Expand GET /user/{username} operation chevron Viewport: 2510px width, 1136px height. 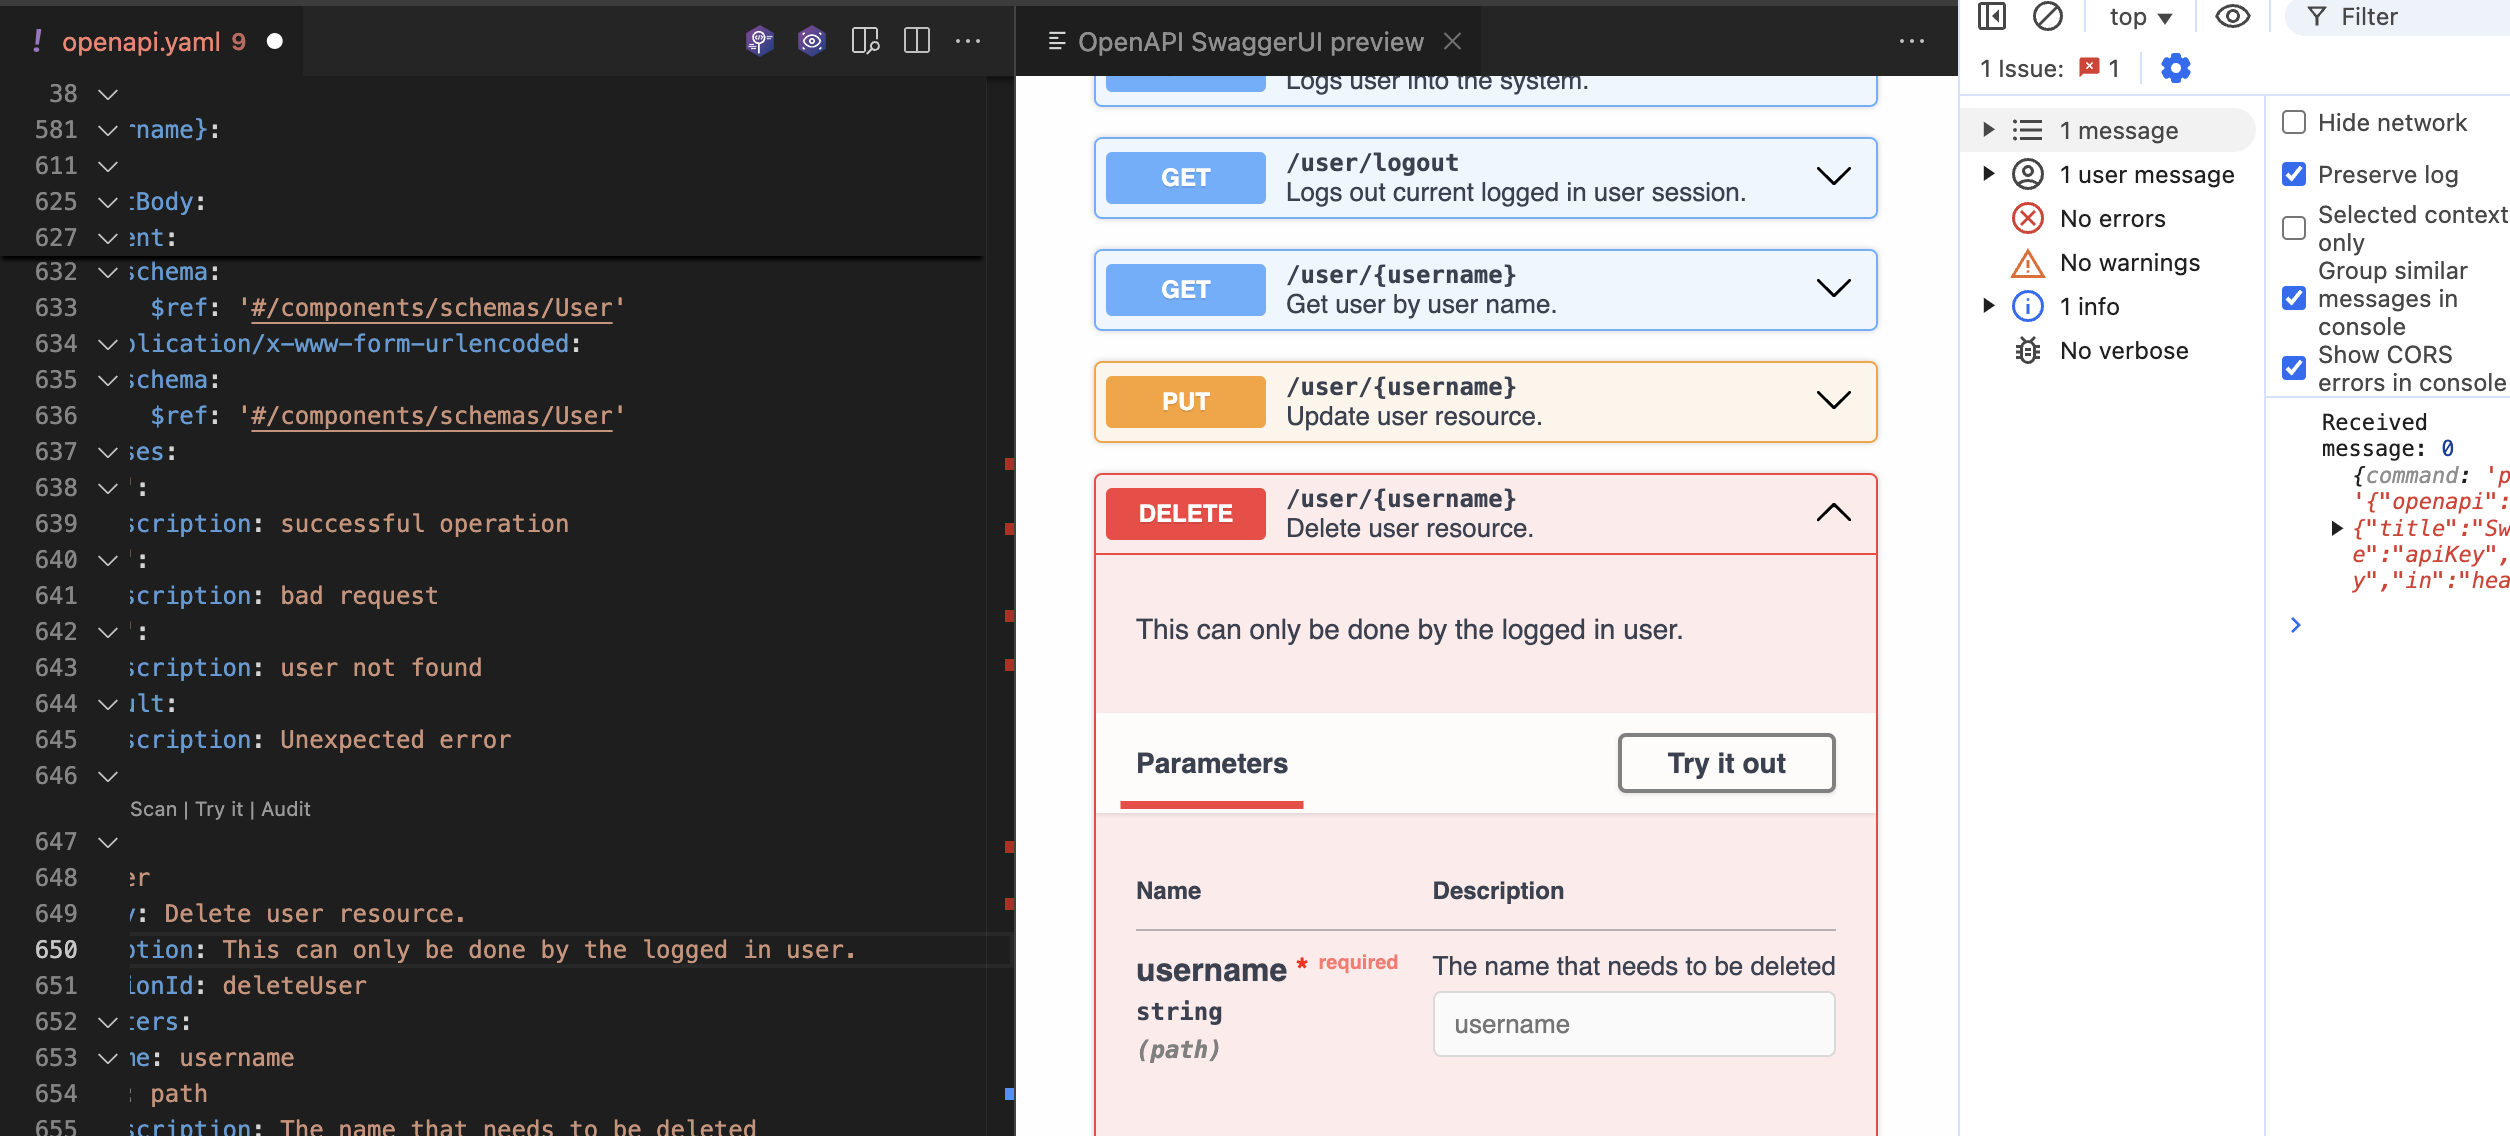click(x=1833, y=289)
